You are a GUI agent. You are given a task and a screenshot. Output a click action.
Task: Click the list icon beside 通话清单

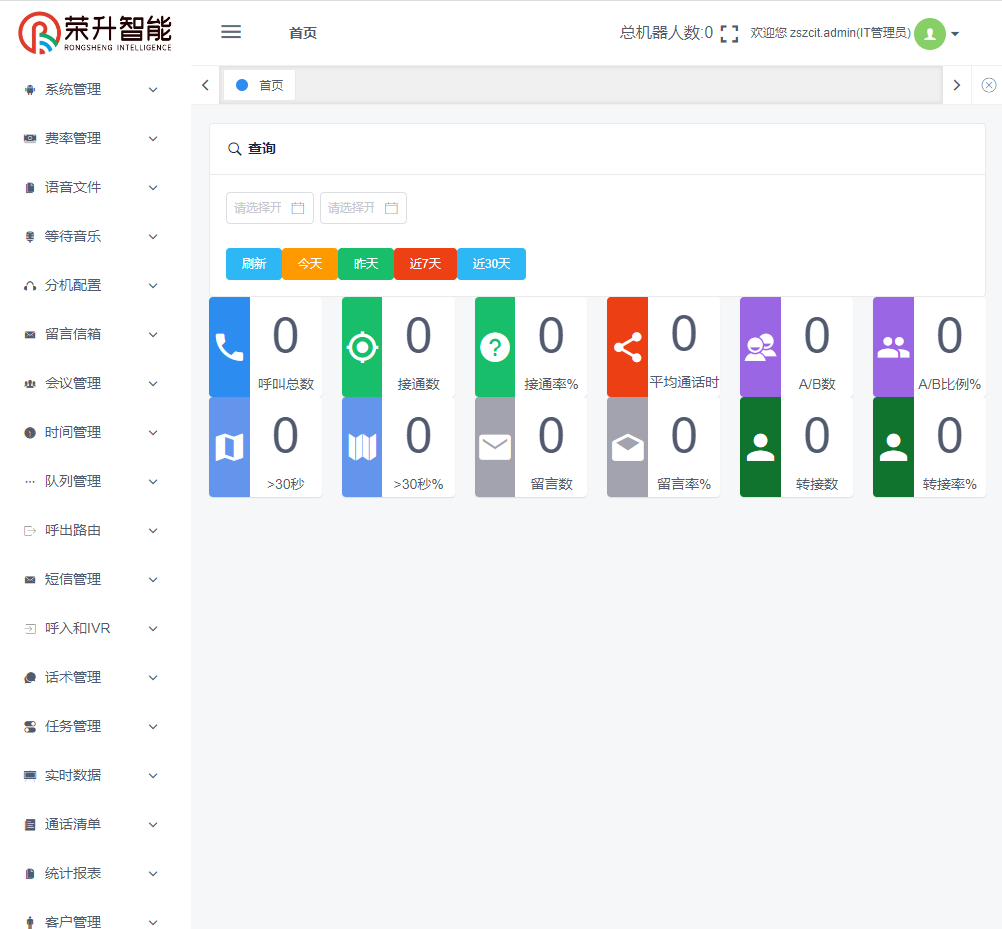[29, 825]
